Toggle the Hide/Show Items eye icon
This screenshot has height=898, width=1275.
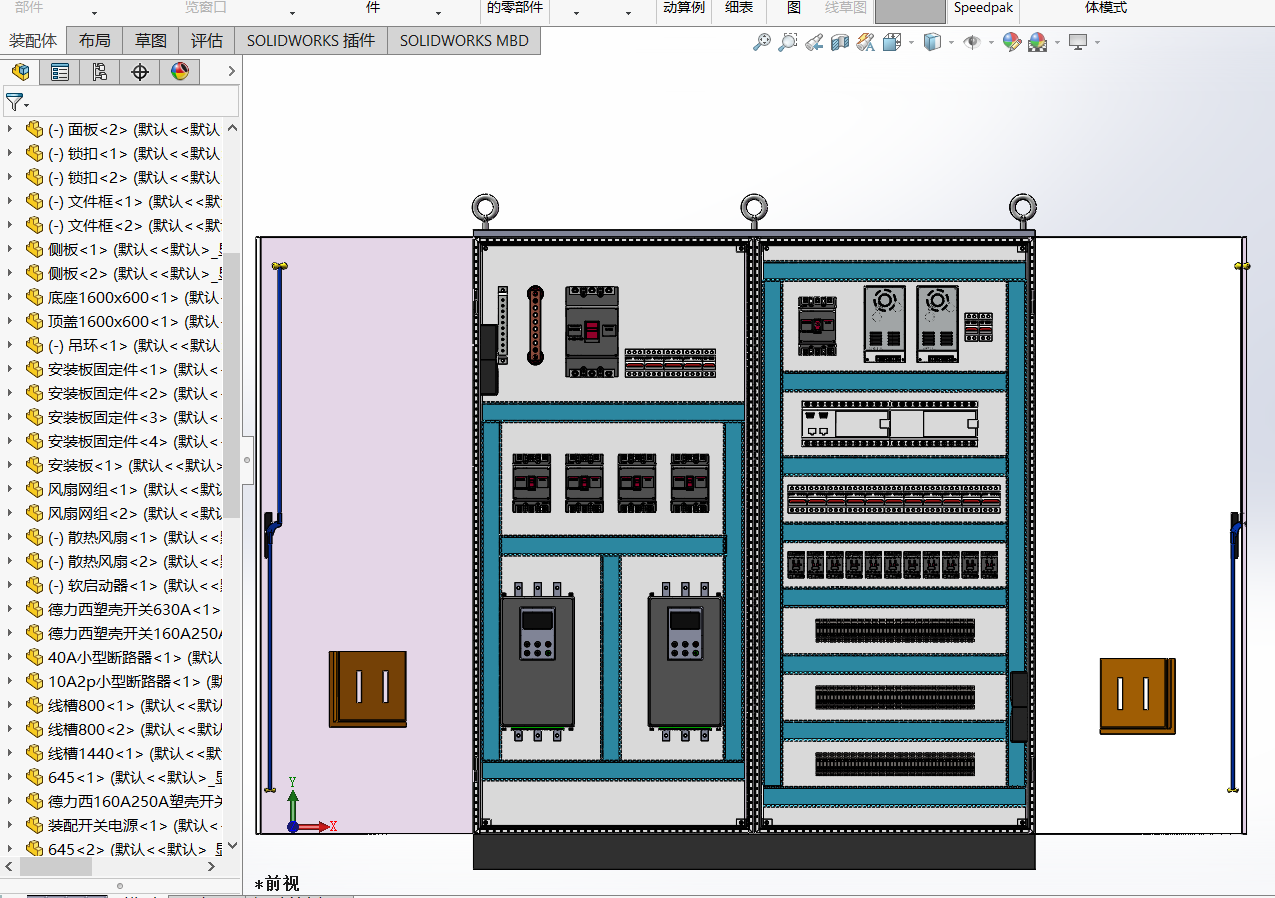pos(971,42)
